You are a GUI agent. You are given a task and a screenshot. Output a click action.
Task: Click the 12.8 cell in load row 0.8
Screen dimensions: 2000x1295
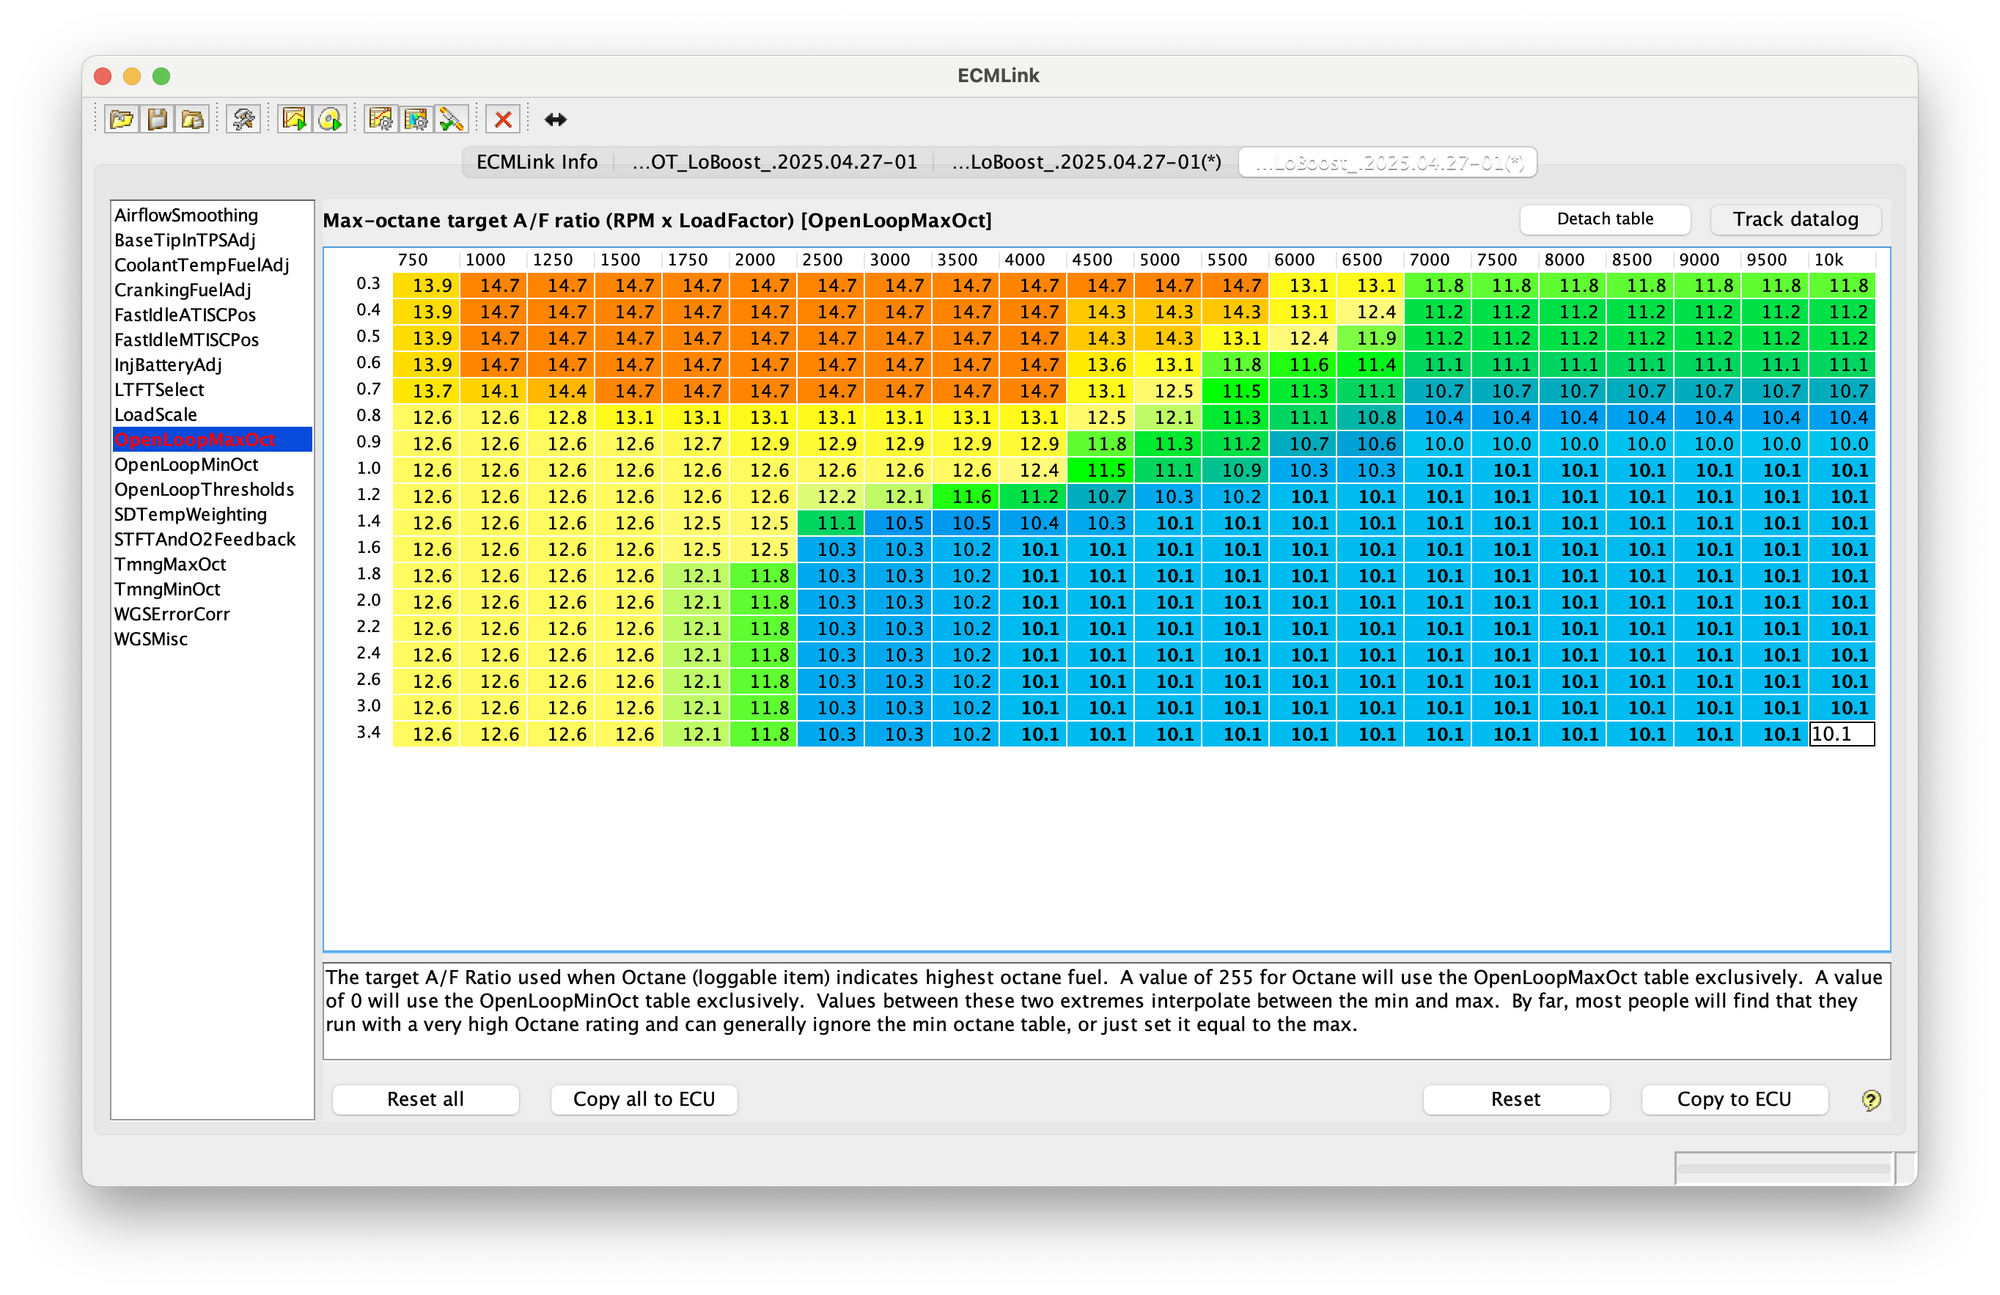(561, 418)
